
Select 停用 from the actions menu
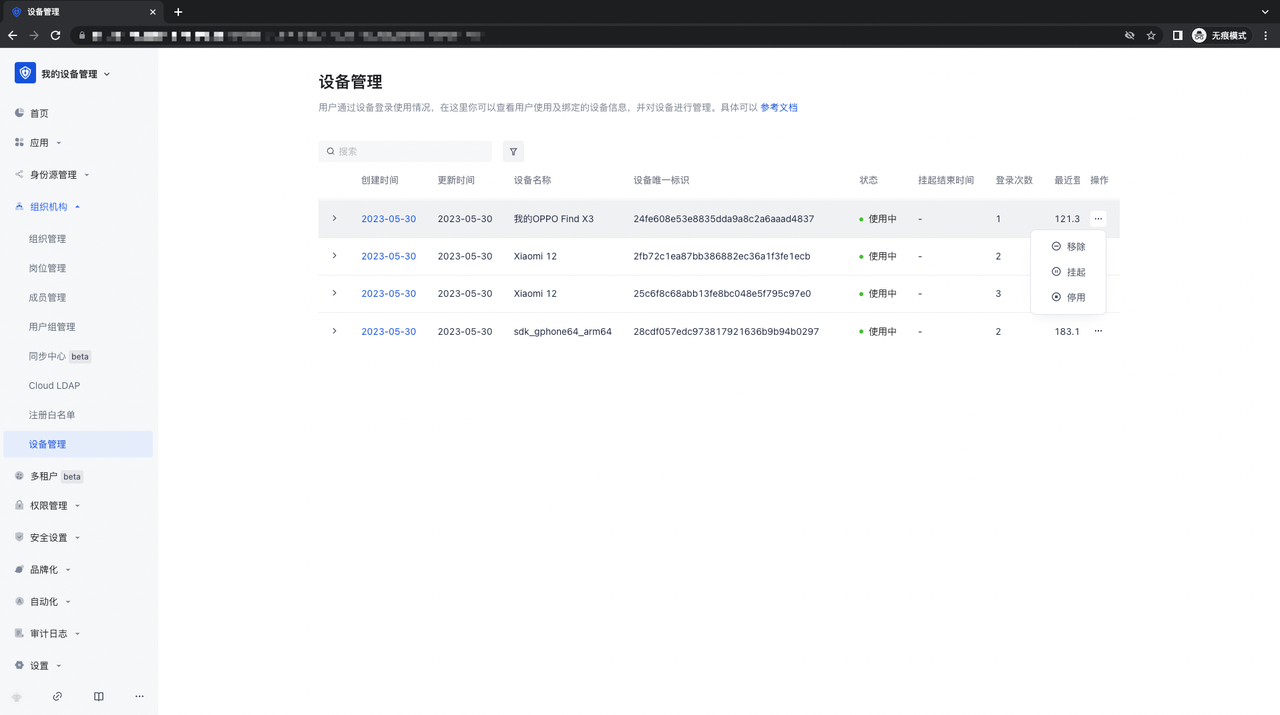point(1069,297)
